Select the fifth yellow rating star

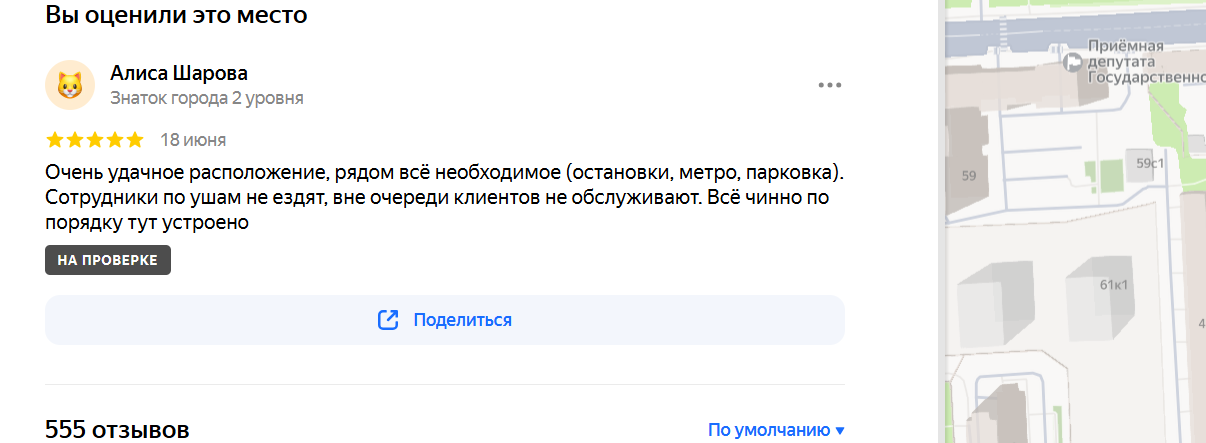pyautogui.click(x=135, y=139)
